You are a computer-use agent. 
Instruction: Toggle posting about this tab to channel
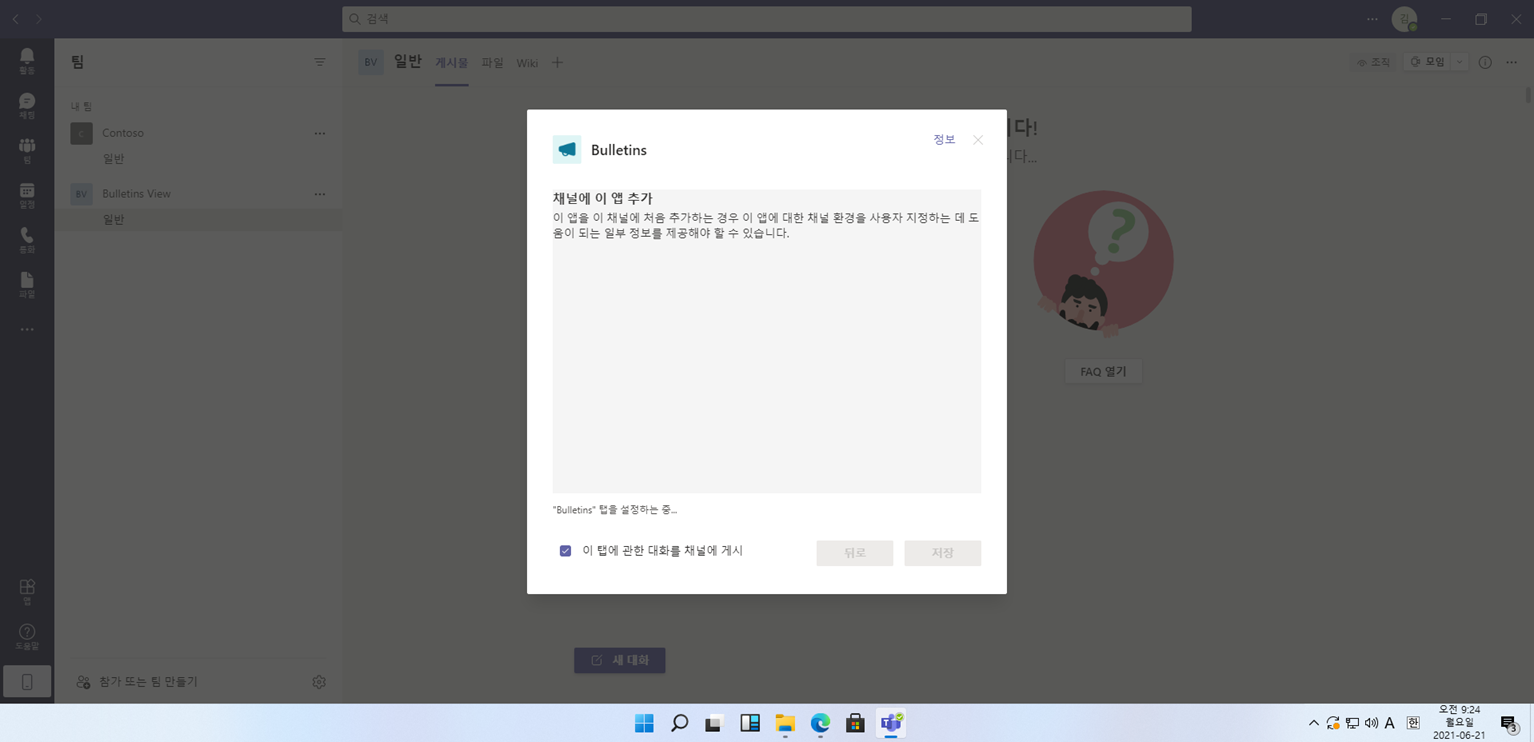(x=566, y=551)
